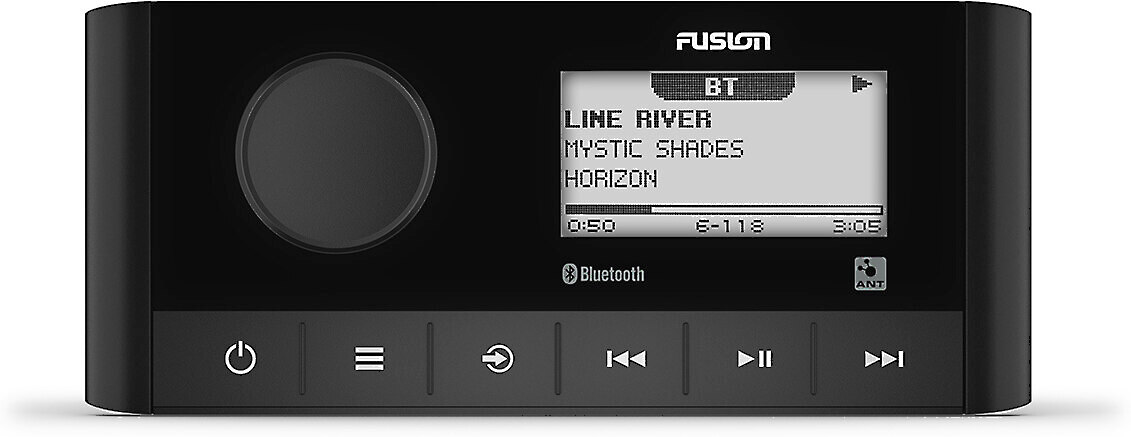
Task: Click total duration 3:05
Action: click(x=857, y=226)
